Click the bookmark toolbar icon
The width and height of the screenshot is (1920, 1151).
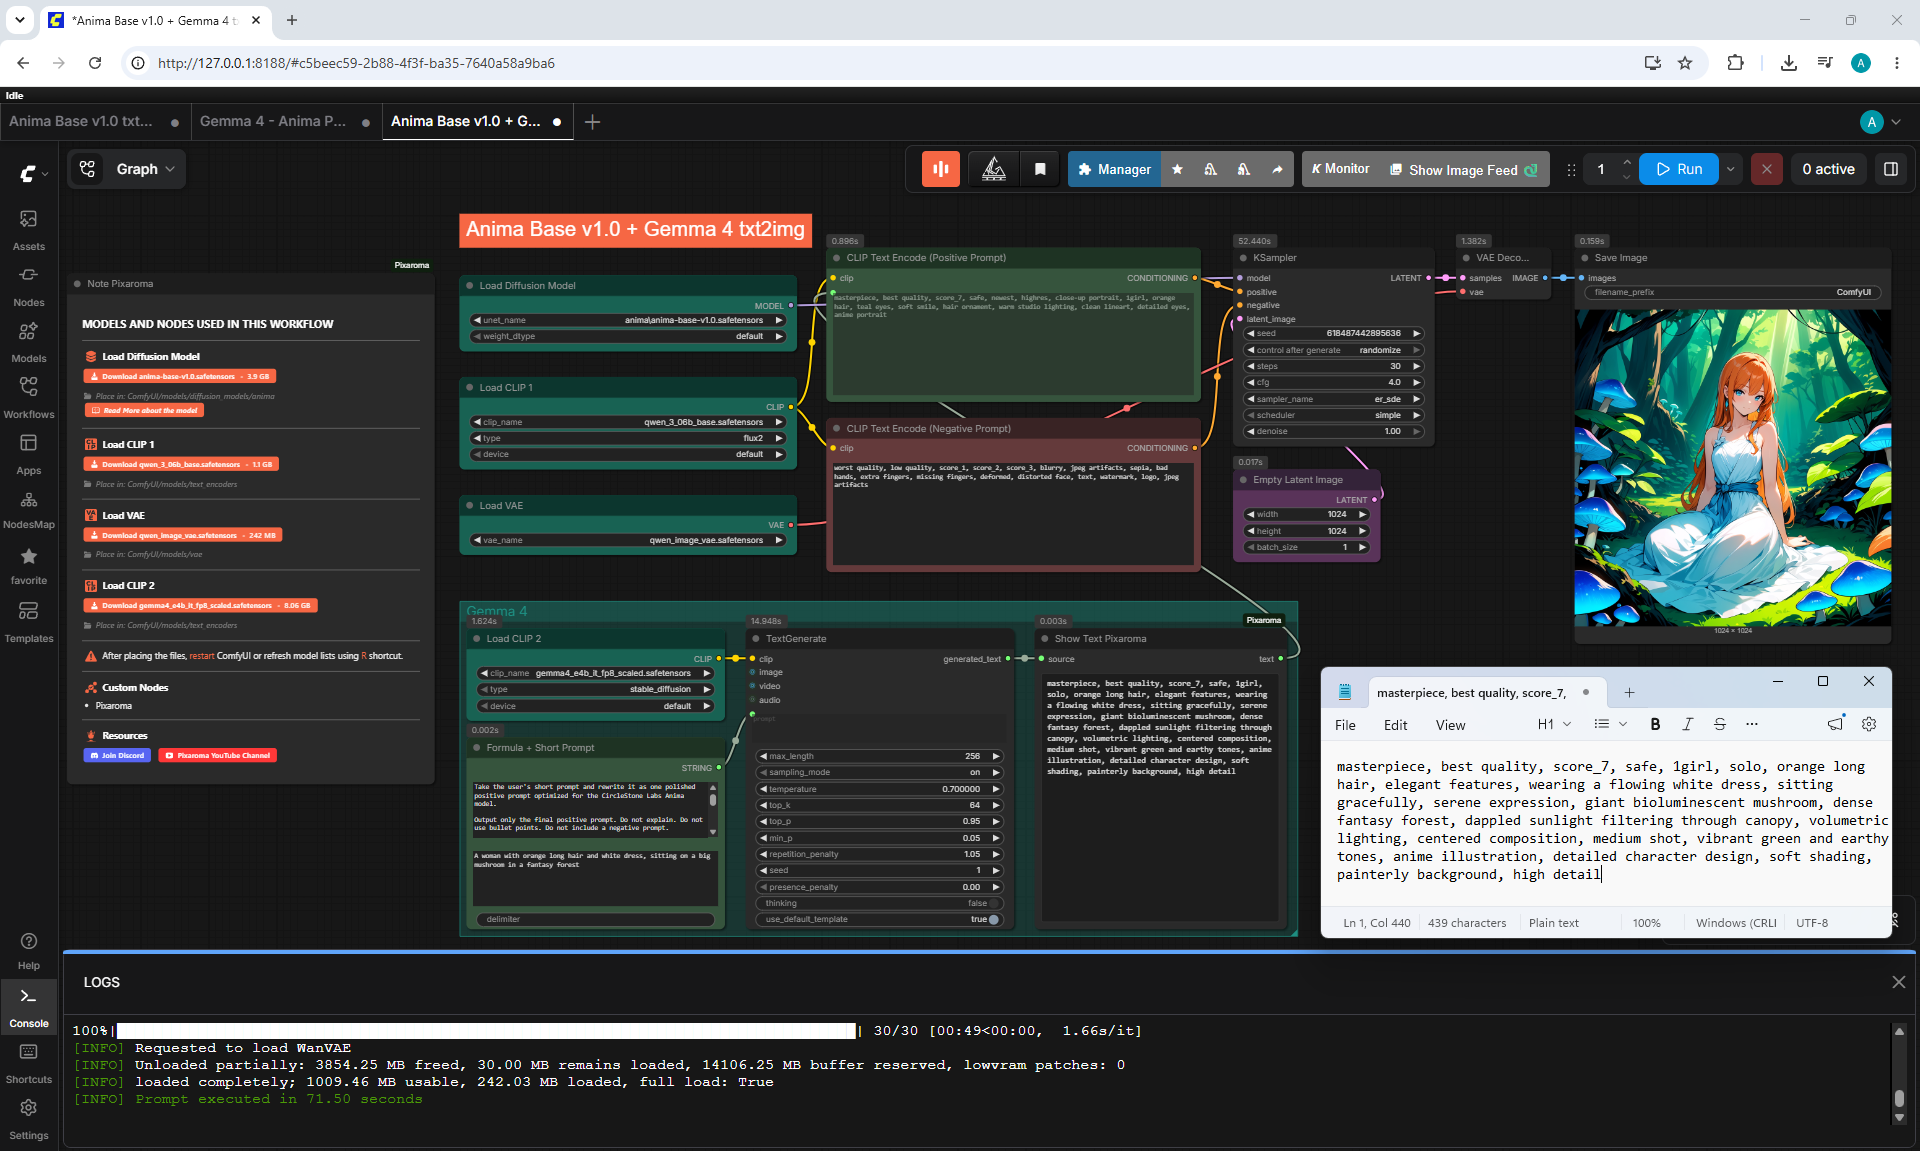coord(1040,169)
